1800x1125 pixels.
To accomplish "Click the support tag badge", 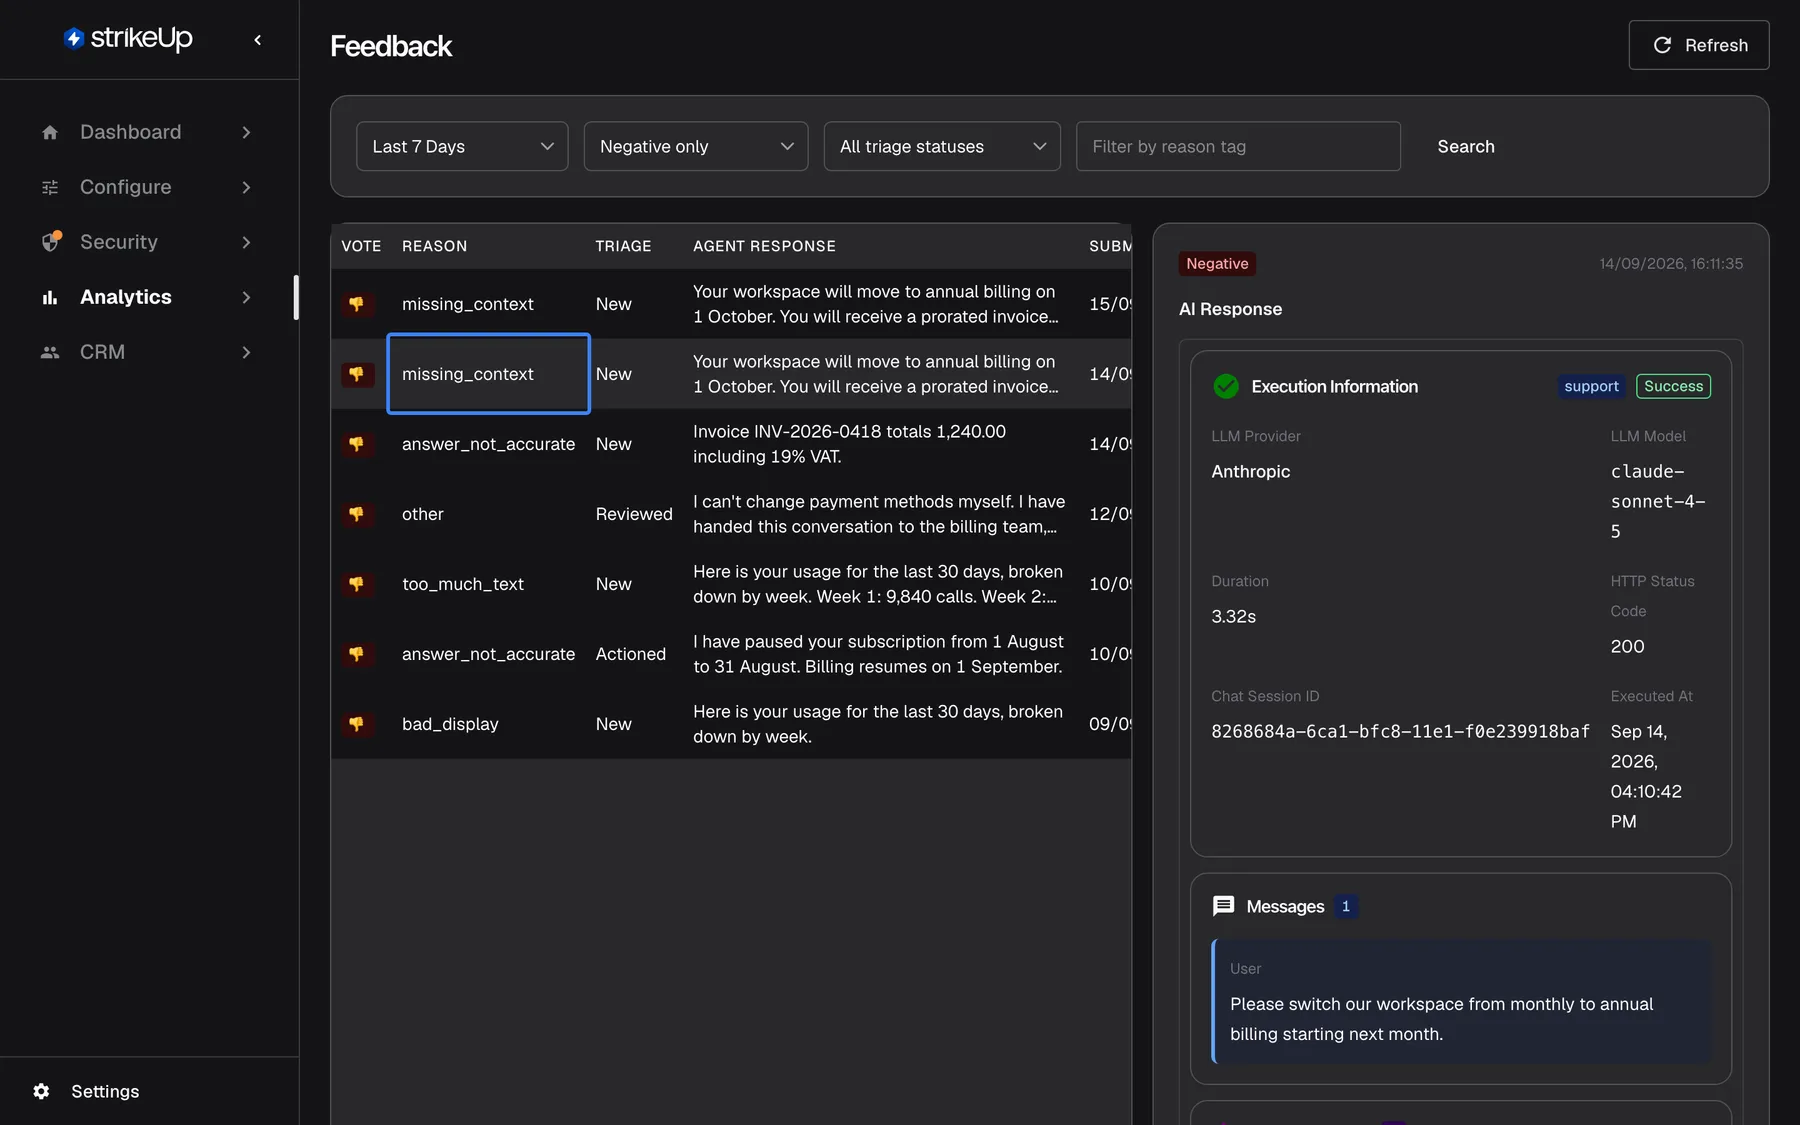I will click(x=1591, y=386).
